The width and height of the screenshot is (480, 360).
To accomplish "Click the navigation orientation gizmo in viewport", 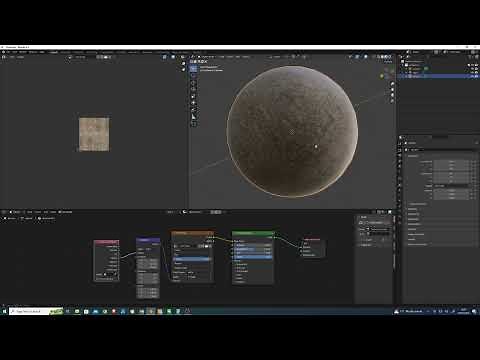I will (387, 73).
